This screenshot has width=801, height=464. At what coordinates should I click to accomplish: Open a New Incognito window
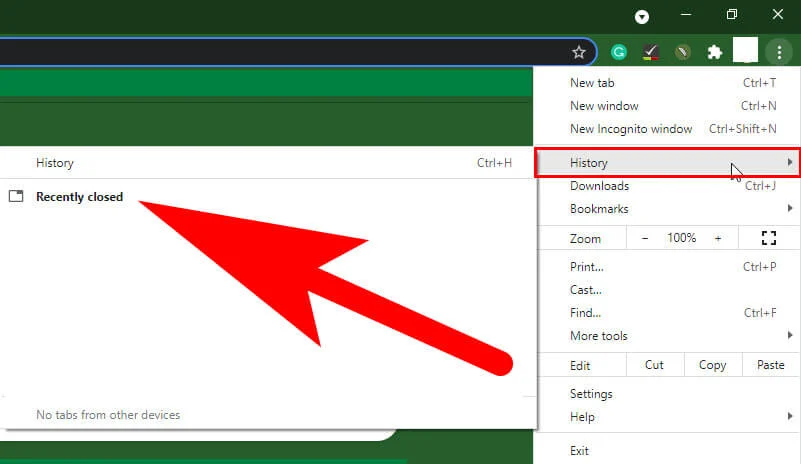click(667, 129)
